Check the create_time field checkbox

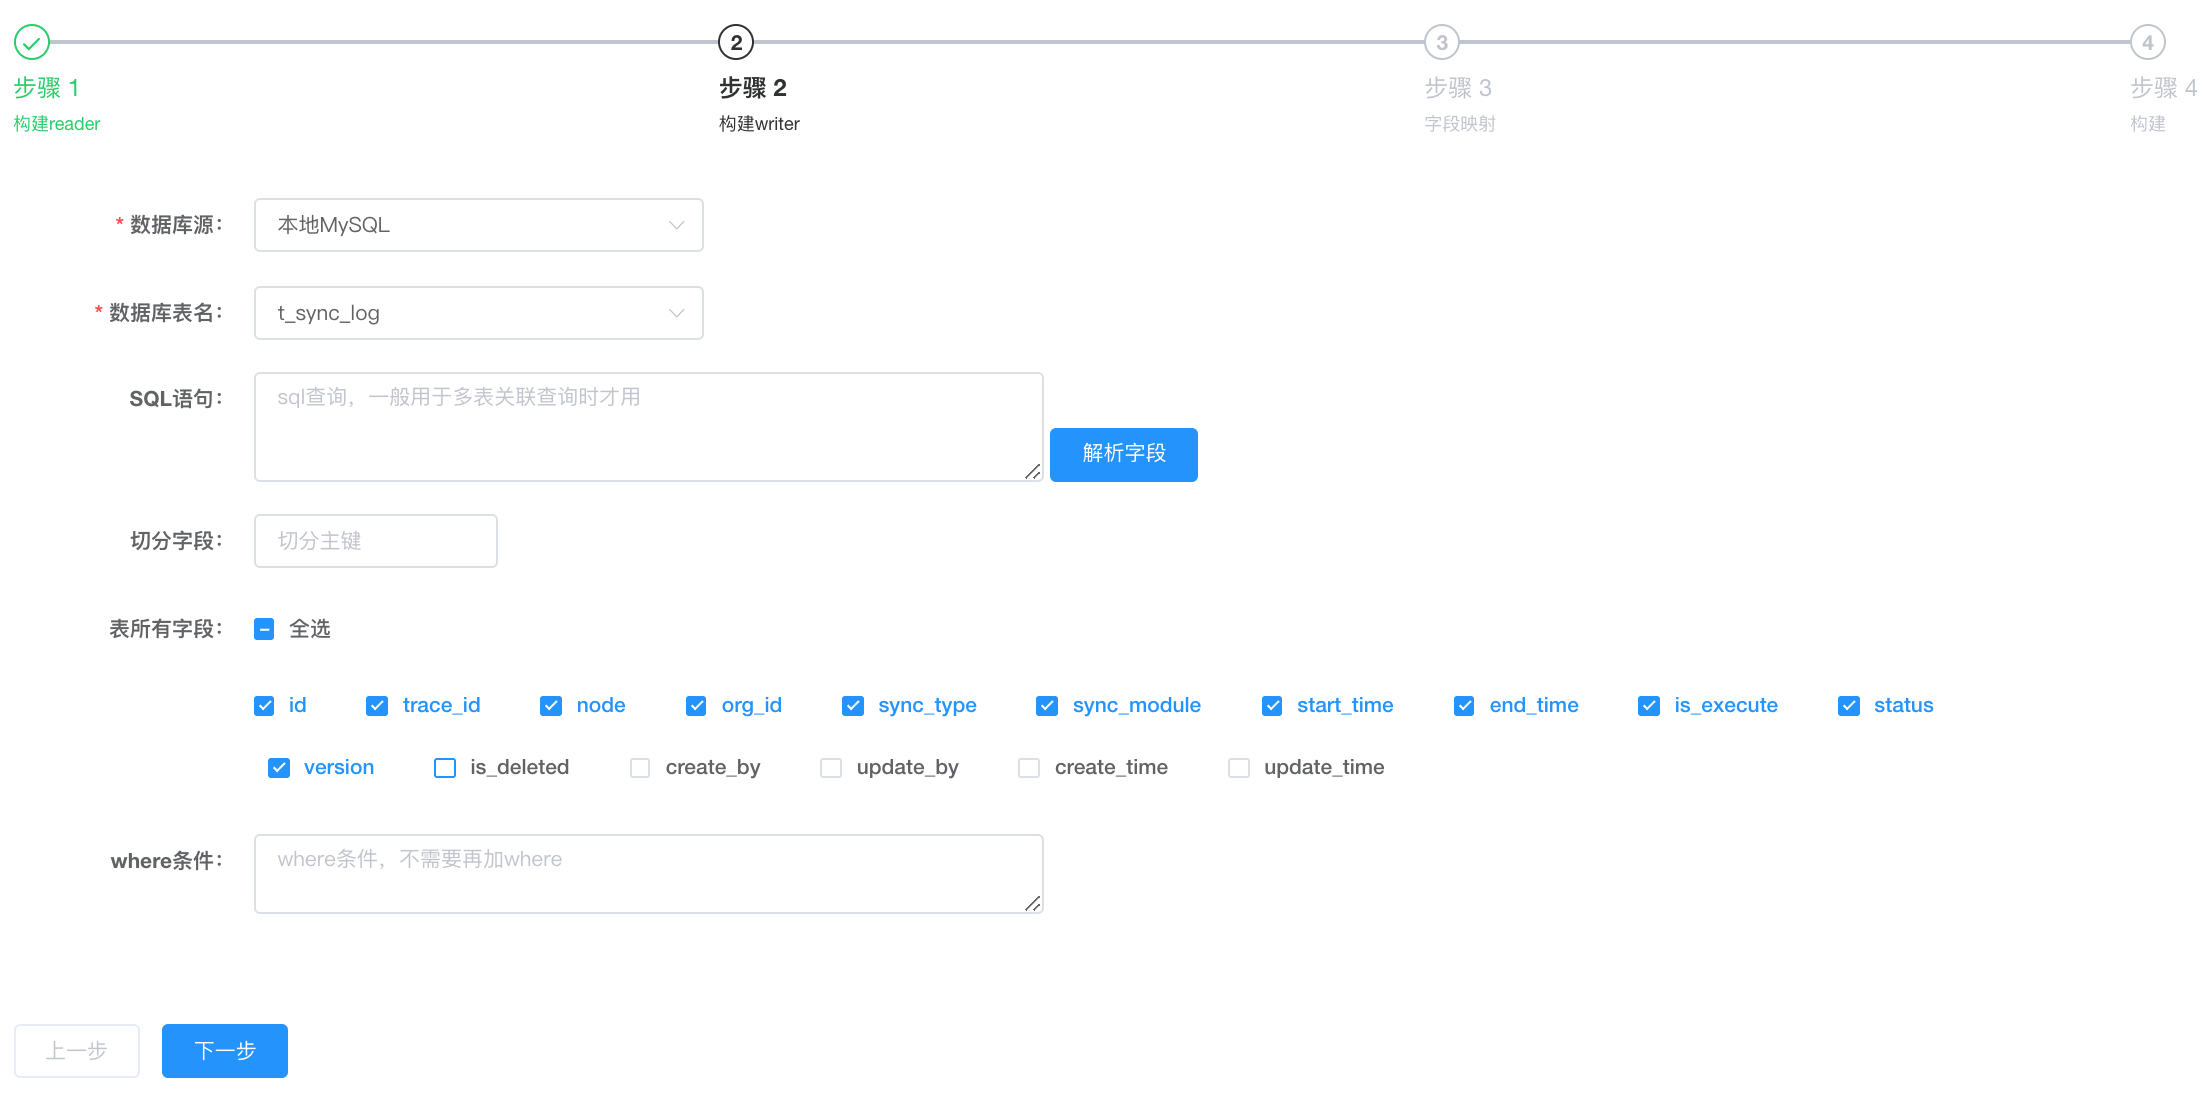(1029, 768)
